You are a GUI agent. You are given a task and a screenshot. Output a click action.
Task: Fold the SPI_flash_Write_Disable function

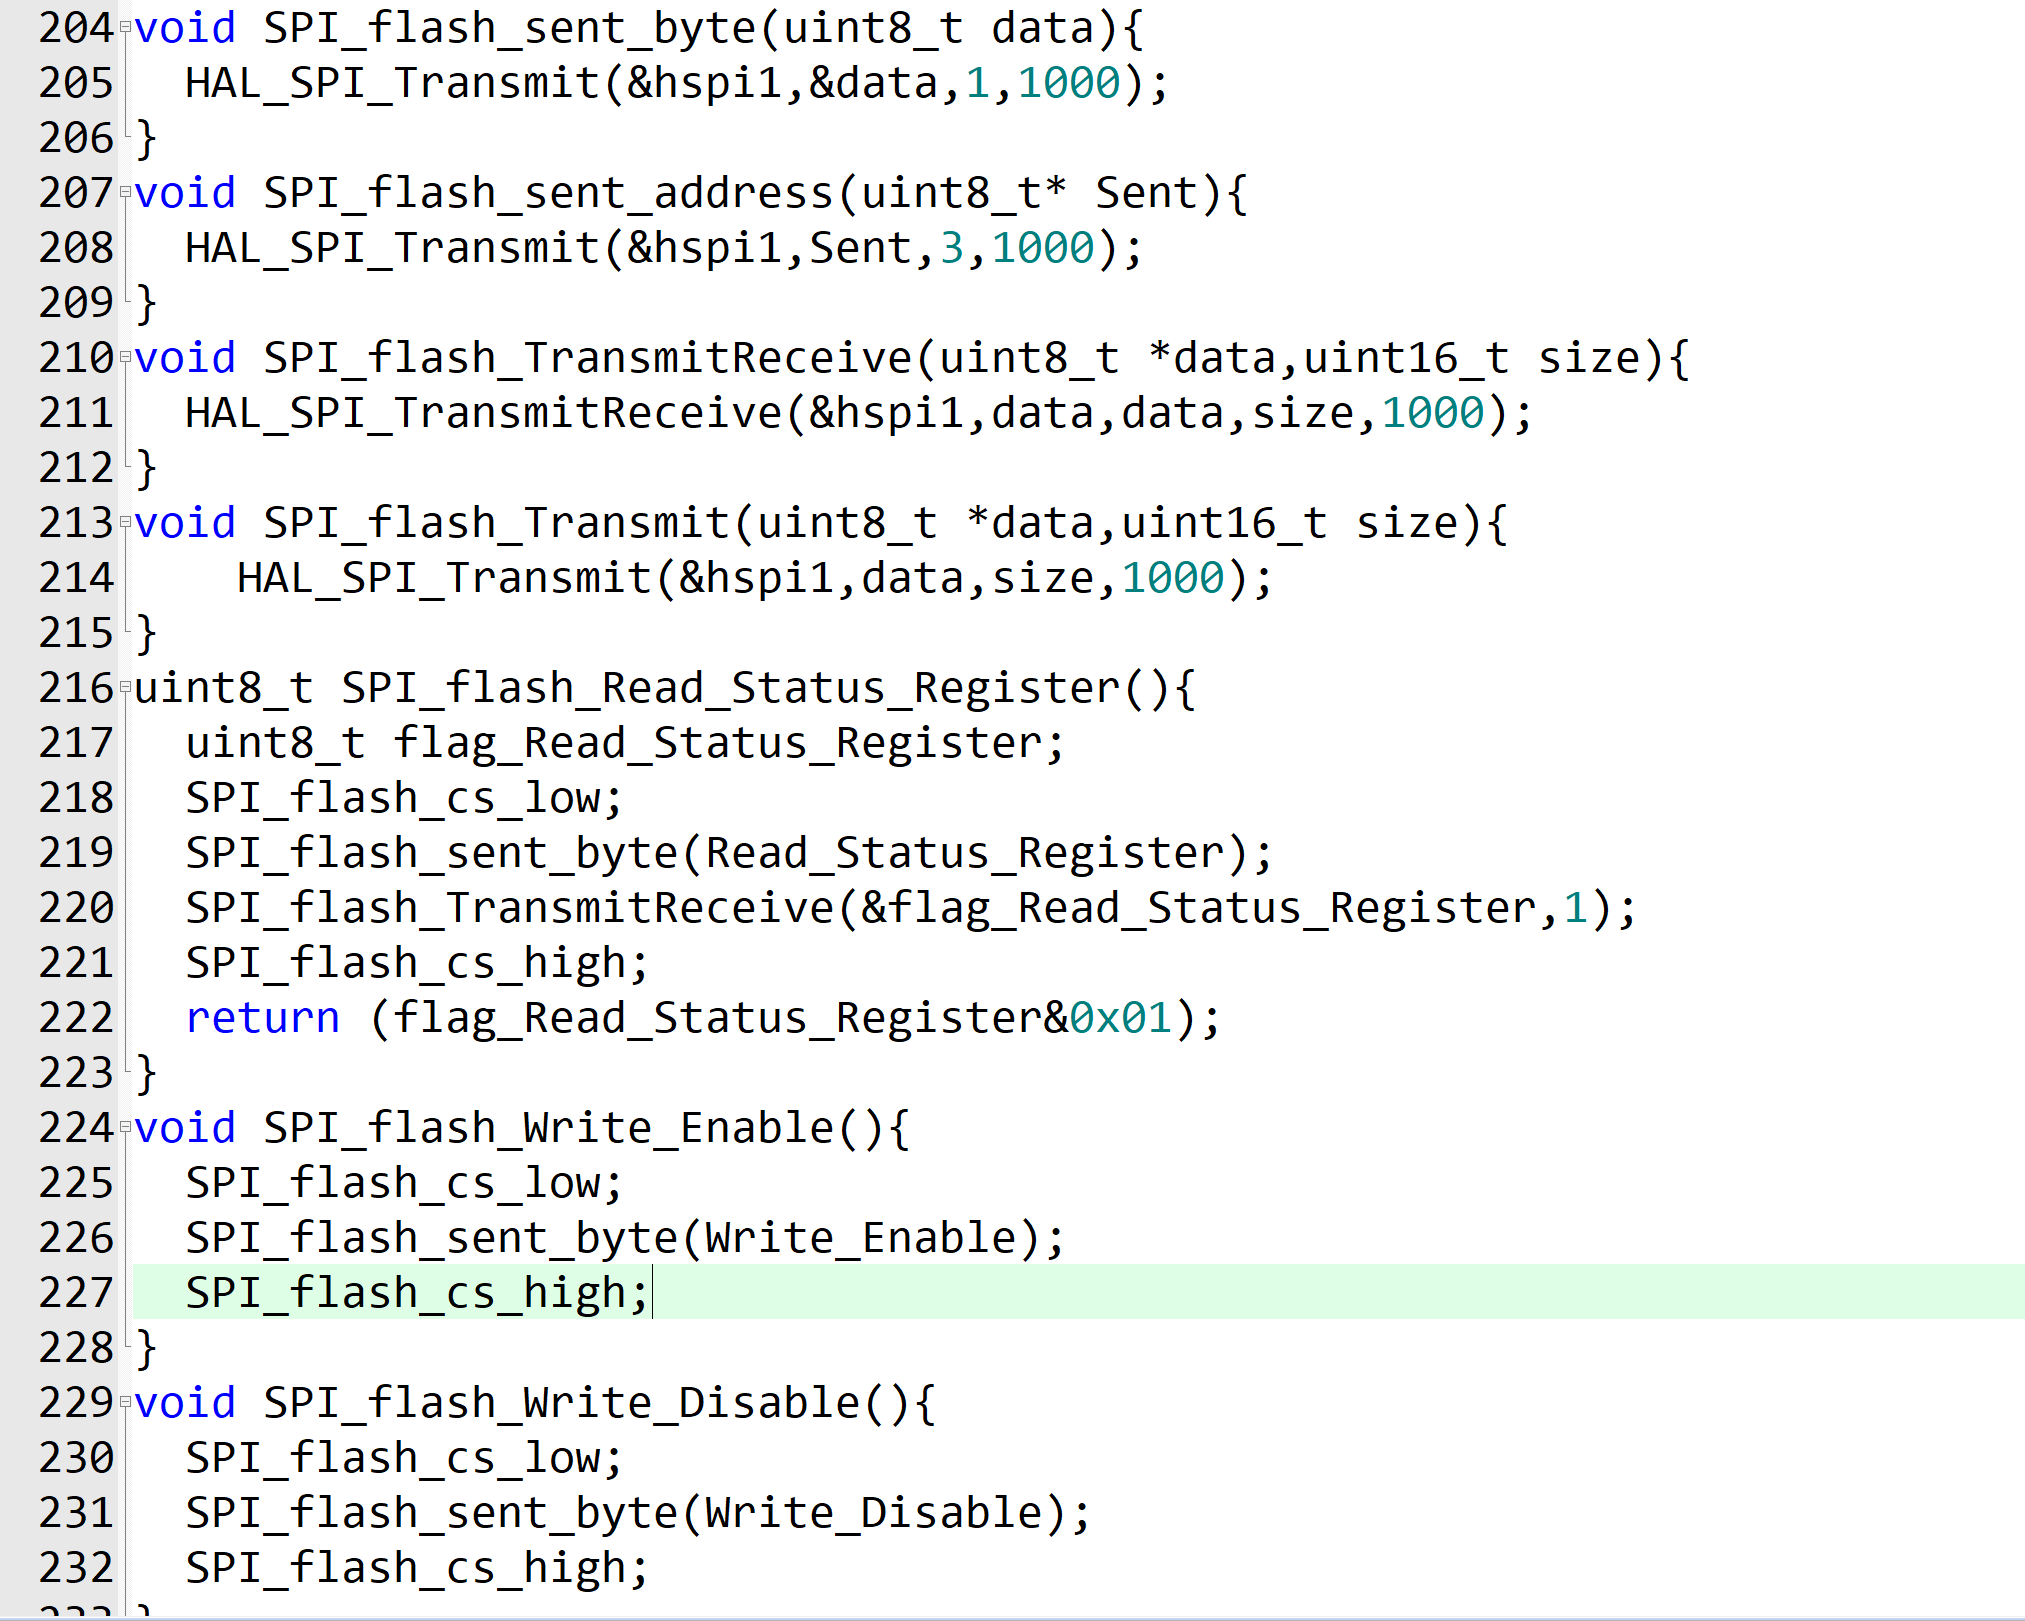(125, 1402)
